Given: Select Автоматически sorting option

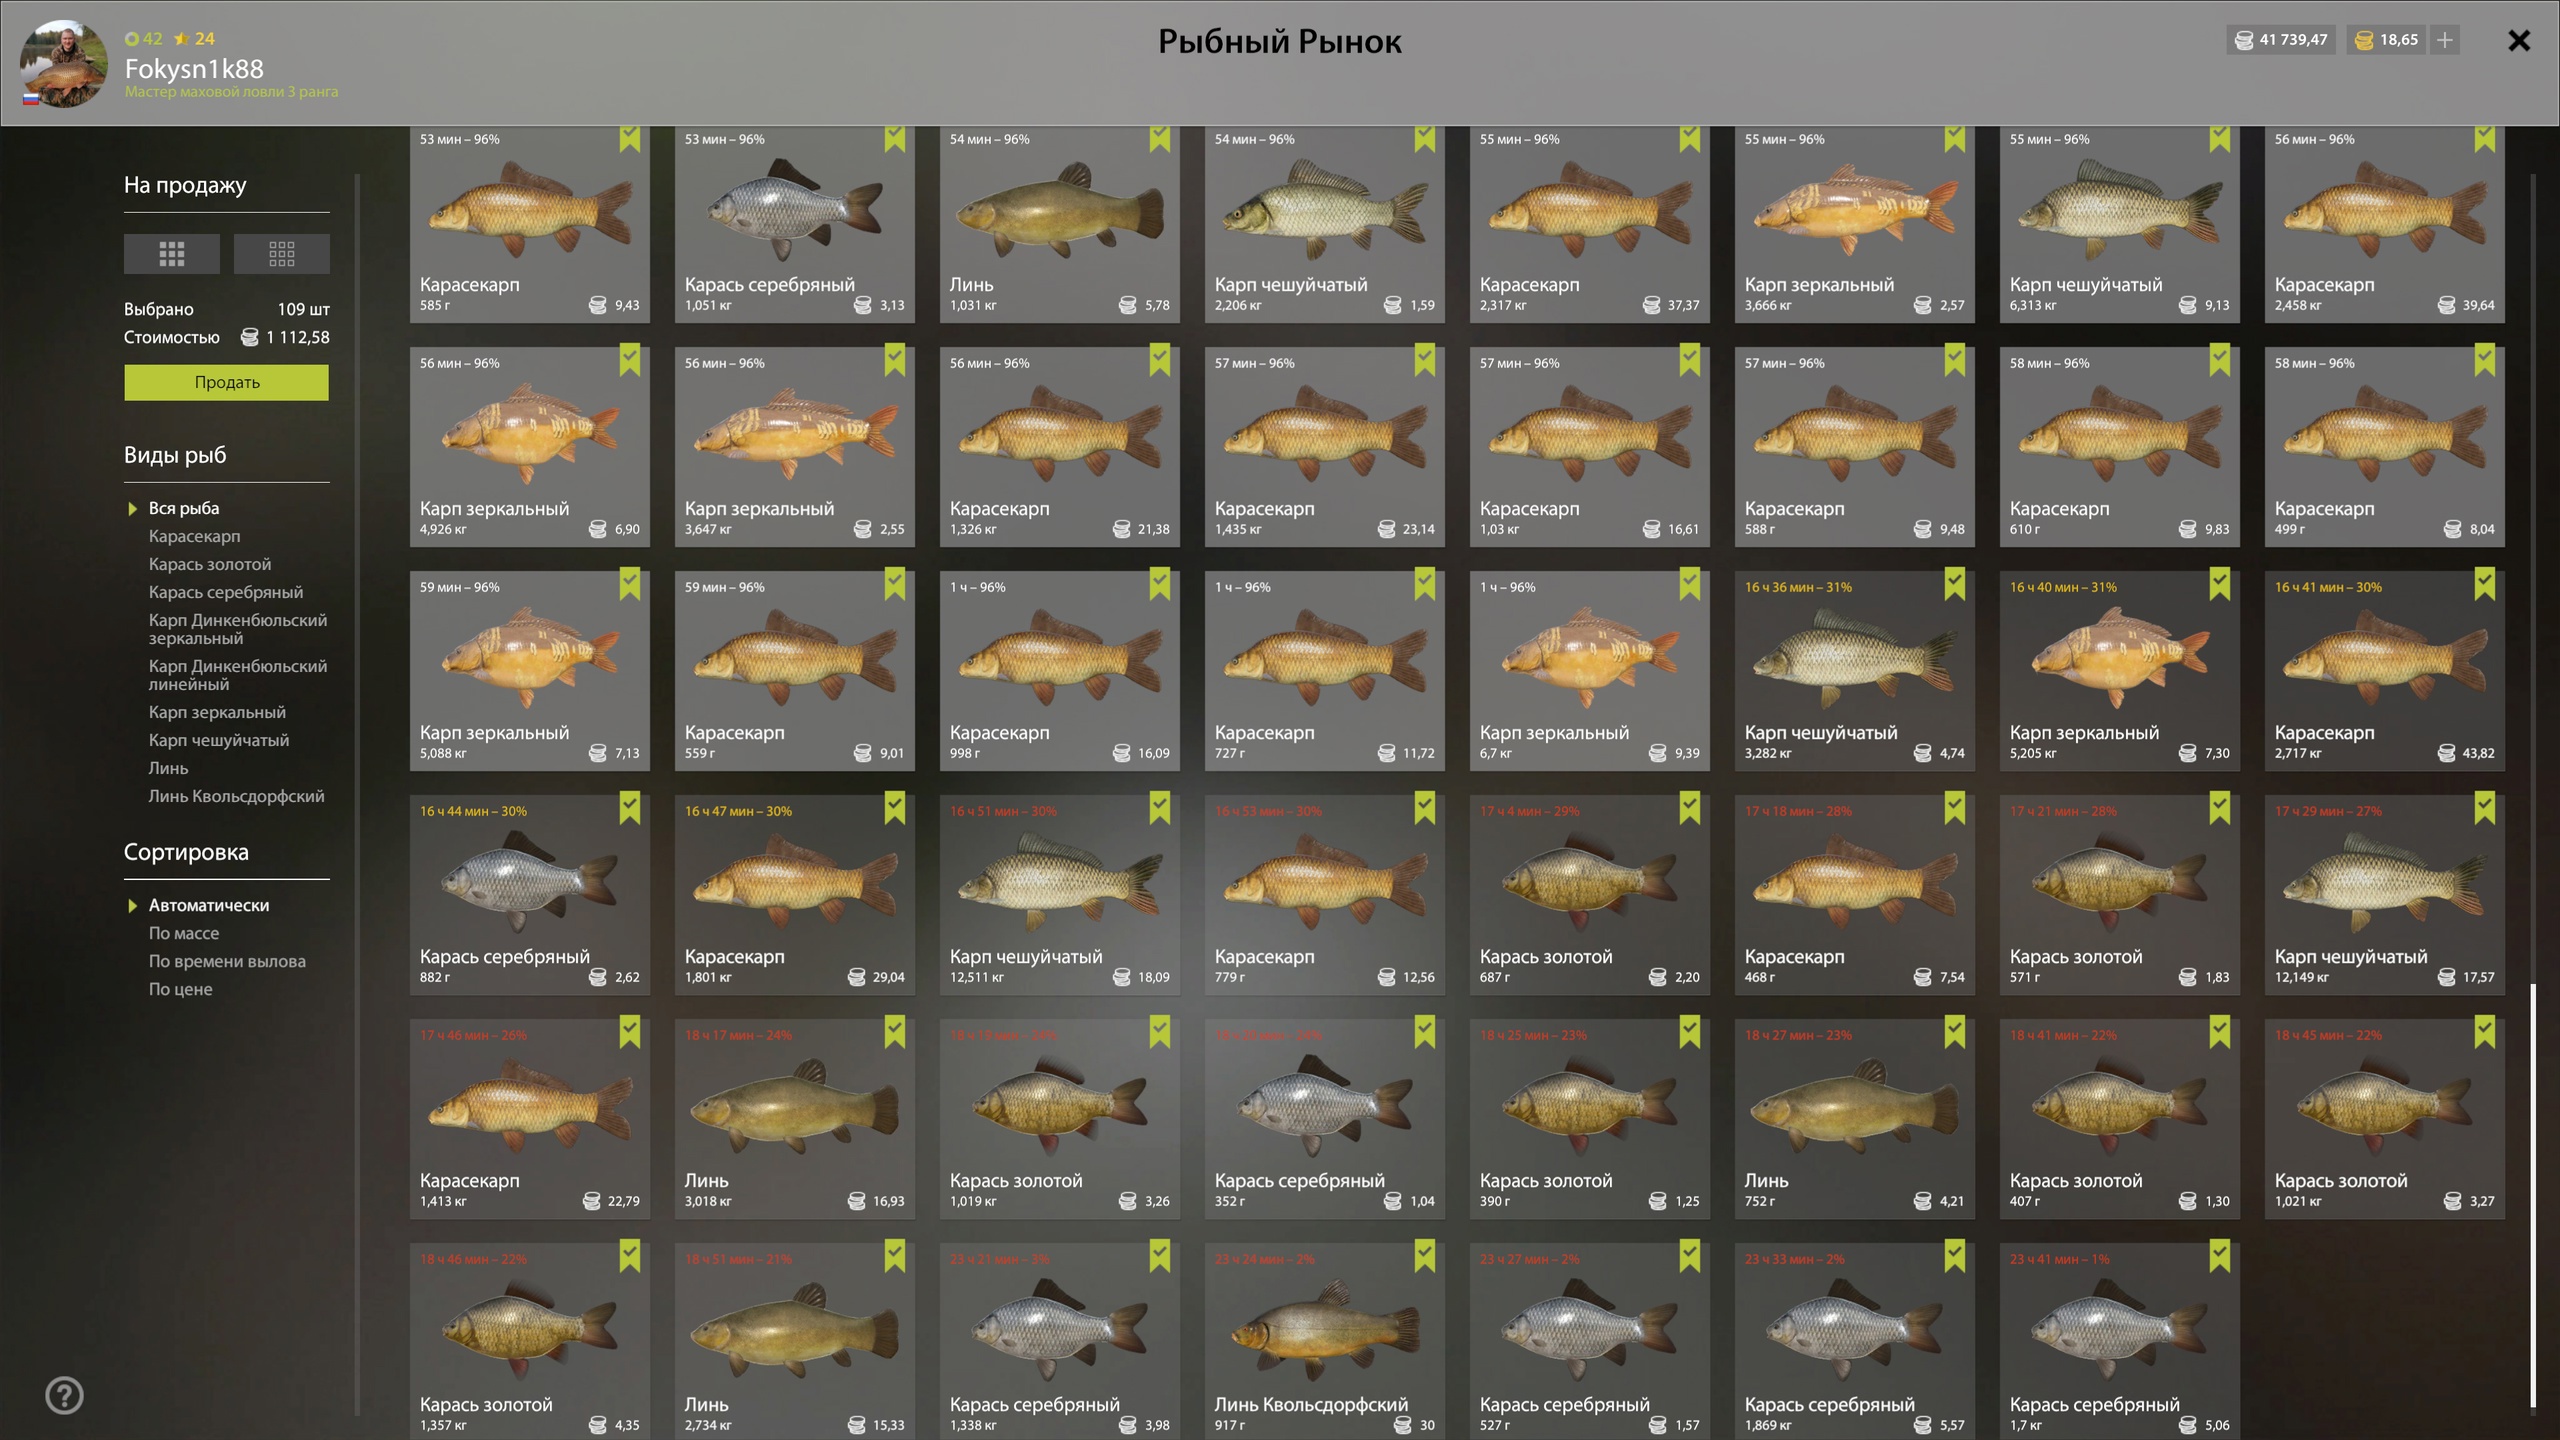Looking at the screenshot, I should (x=208, y=905).
